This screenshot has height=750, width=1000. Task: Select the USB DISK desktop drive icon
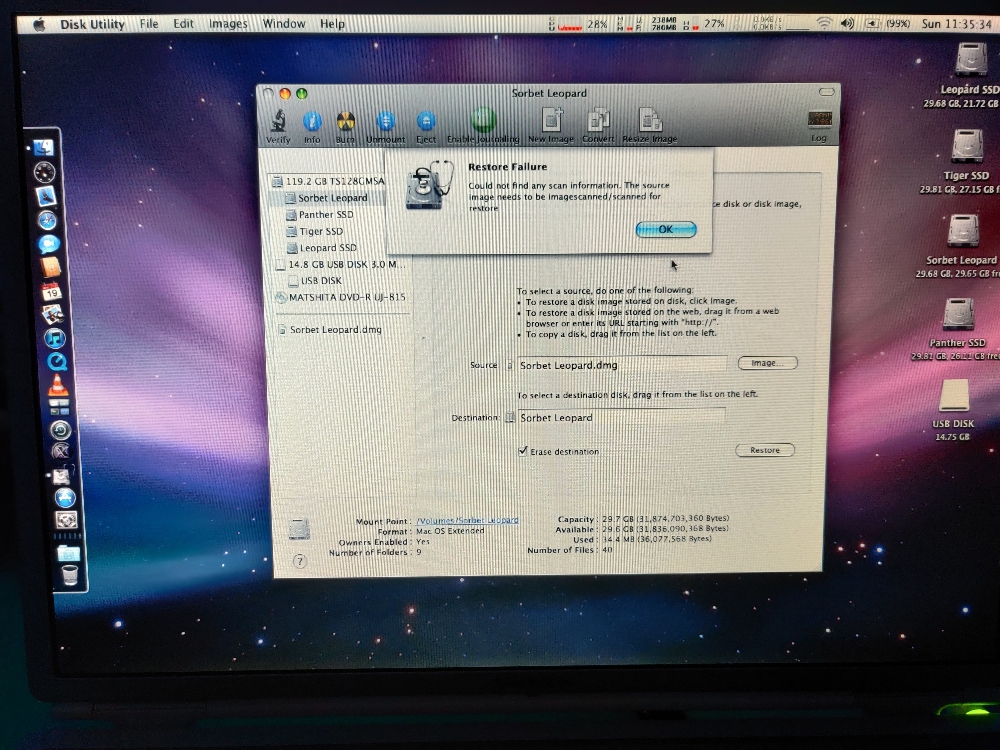click(x=954, y=395)
